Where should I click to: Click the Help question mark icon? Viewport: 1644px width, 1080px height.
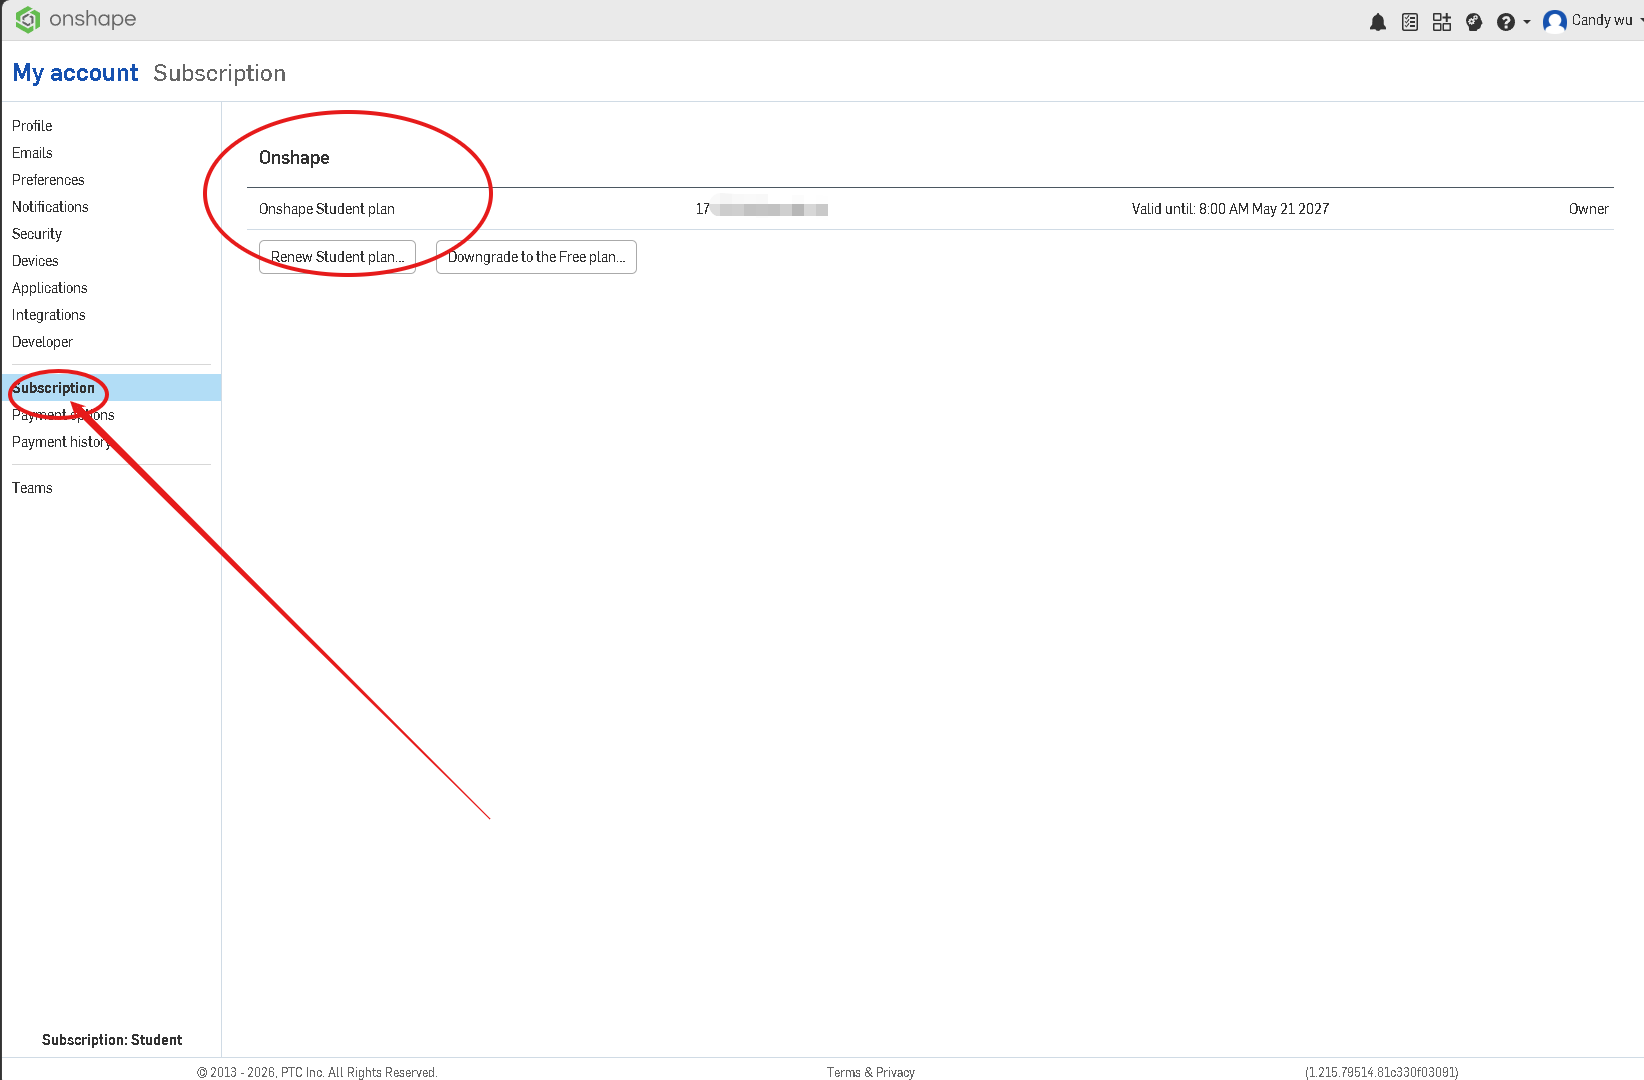[1506, 22]
